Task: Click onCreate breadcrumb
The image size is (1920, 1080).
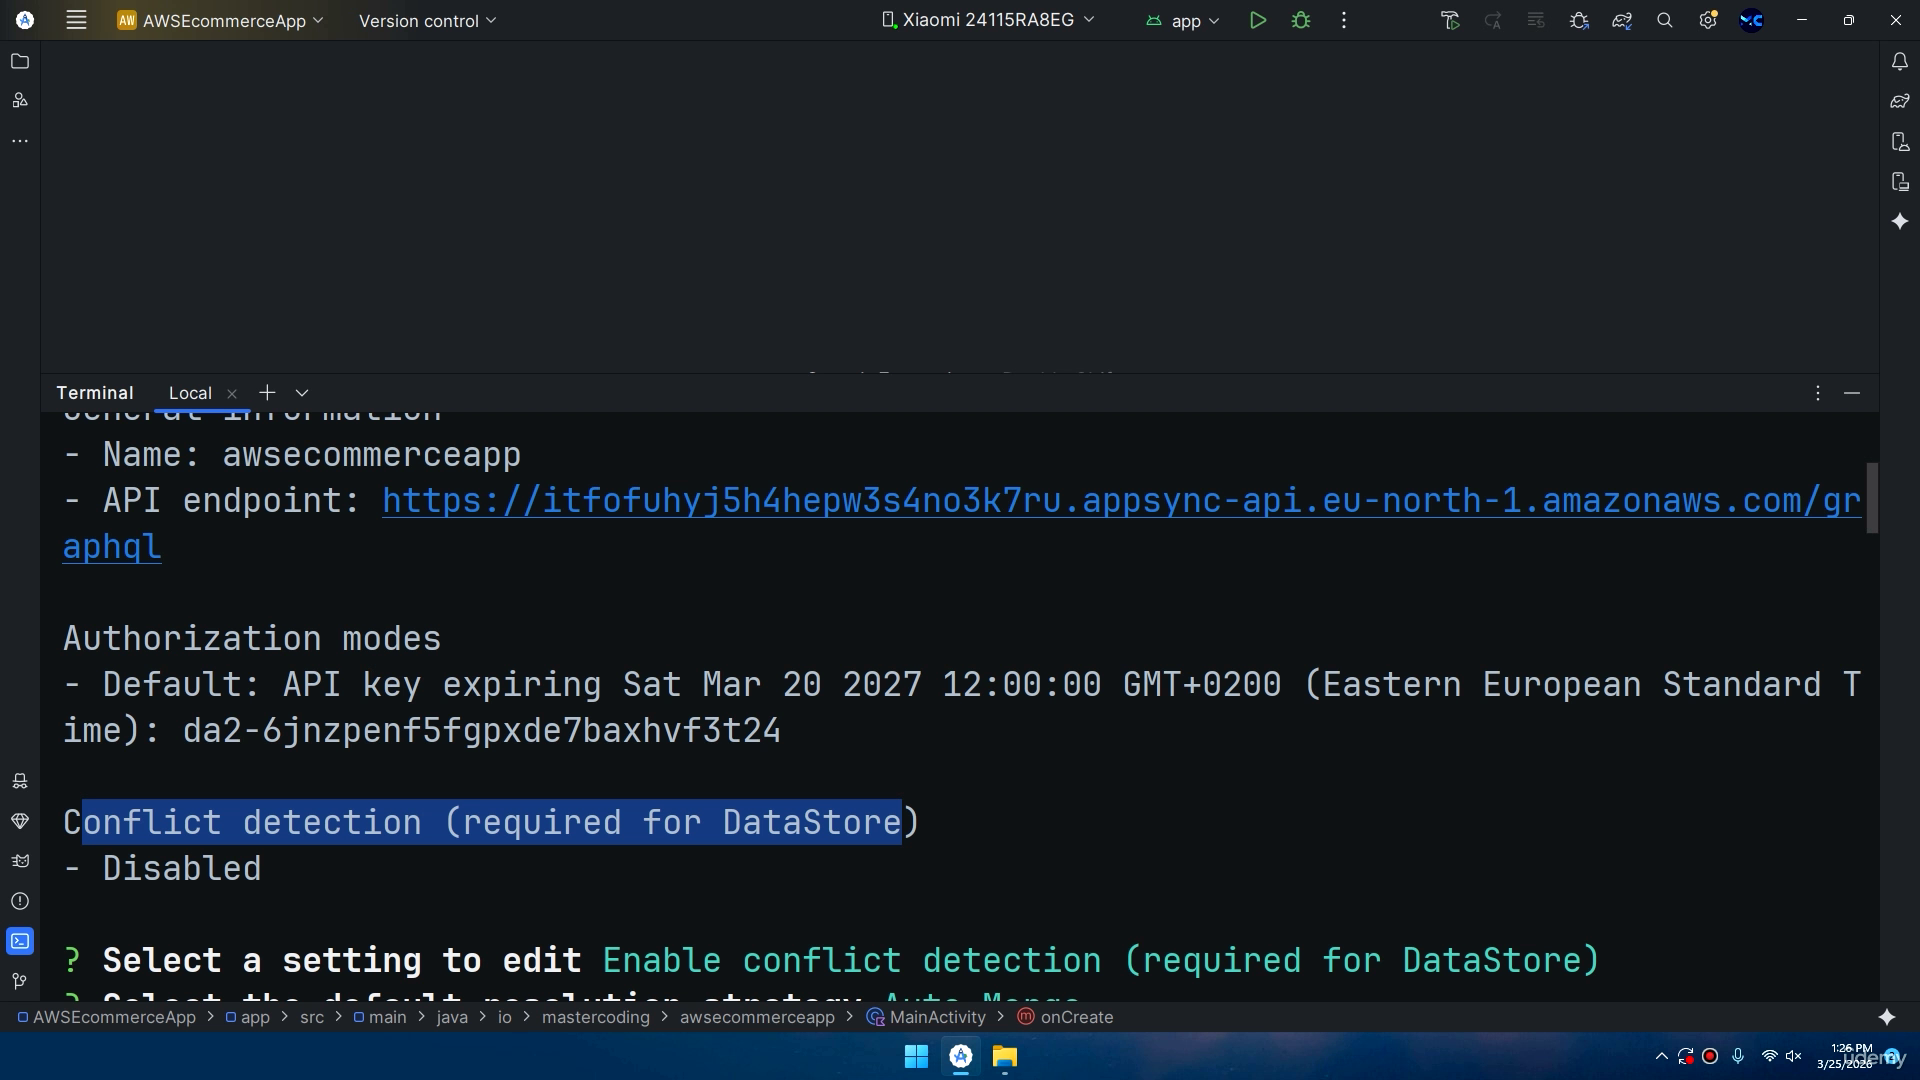Action: pos(1066,1017)
